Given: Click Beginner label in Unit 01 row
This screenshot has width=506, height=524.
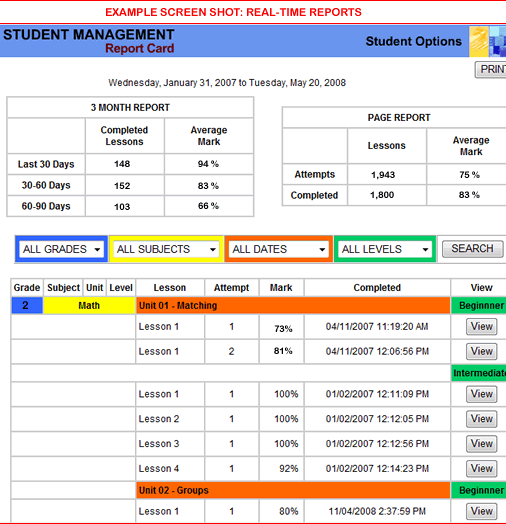Looking at the screenshot, I should tap(479, 305).
